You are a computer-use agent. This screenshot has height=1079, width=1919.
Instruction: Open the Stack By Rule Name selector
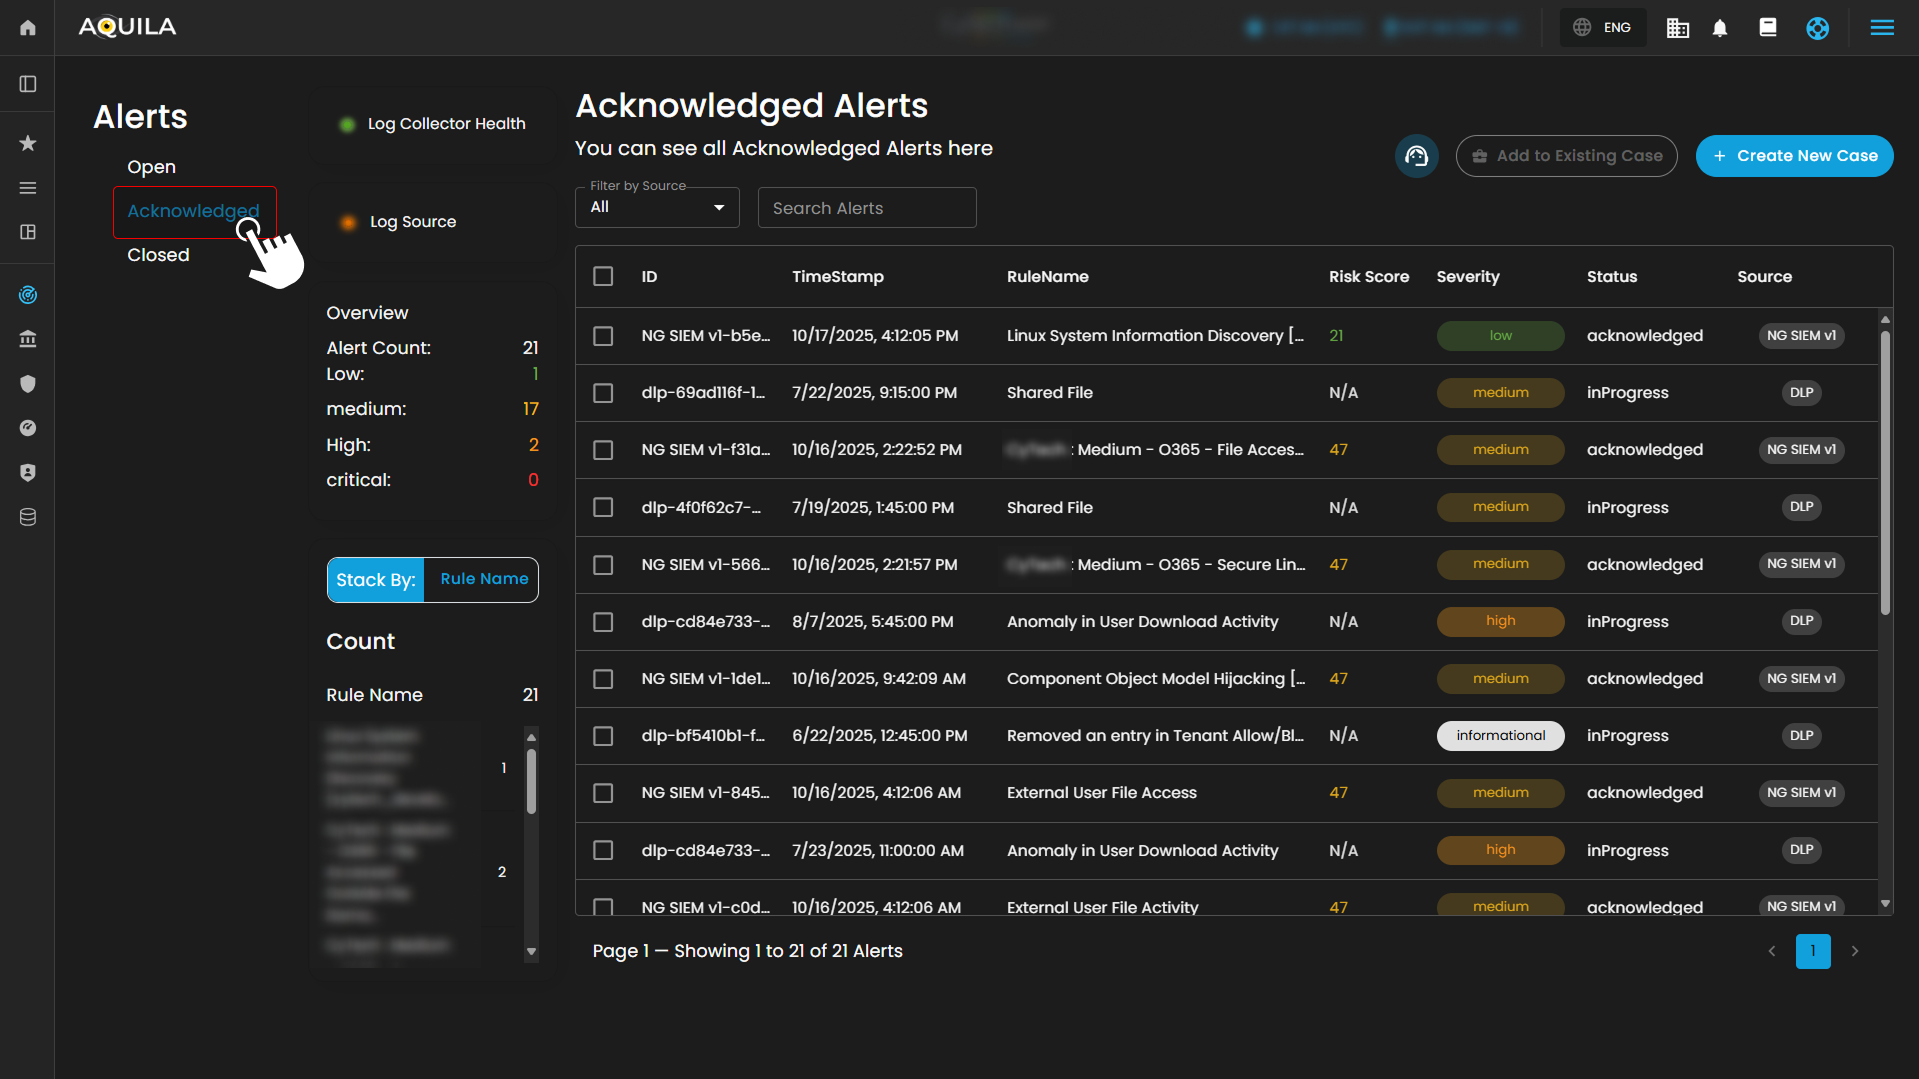483,579
